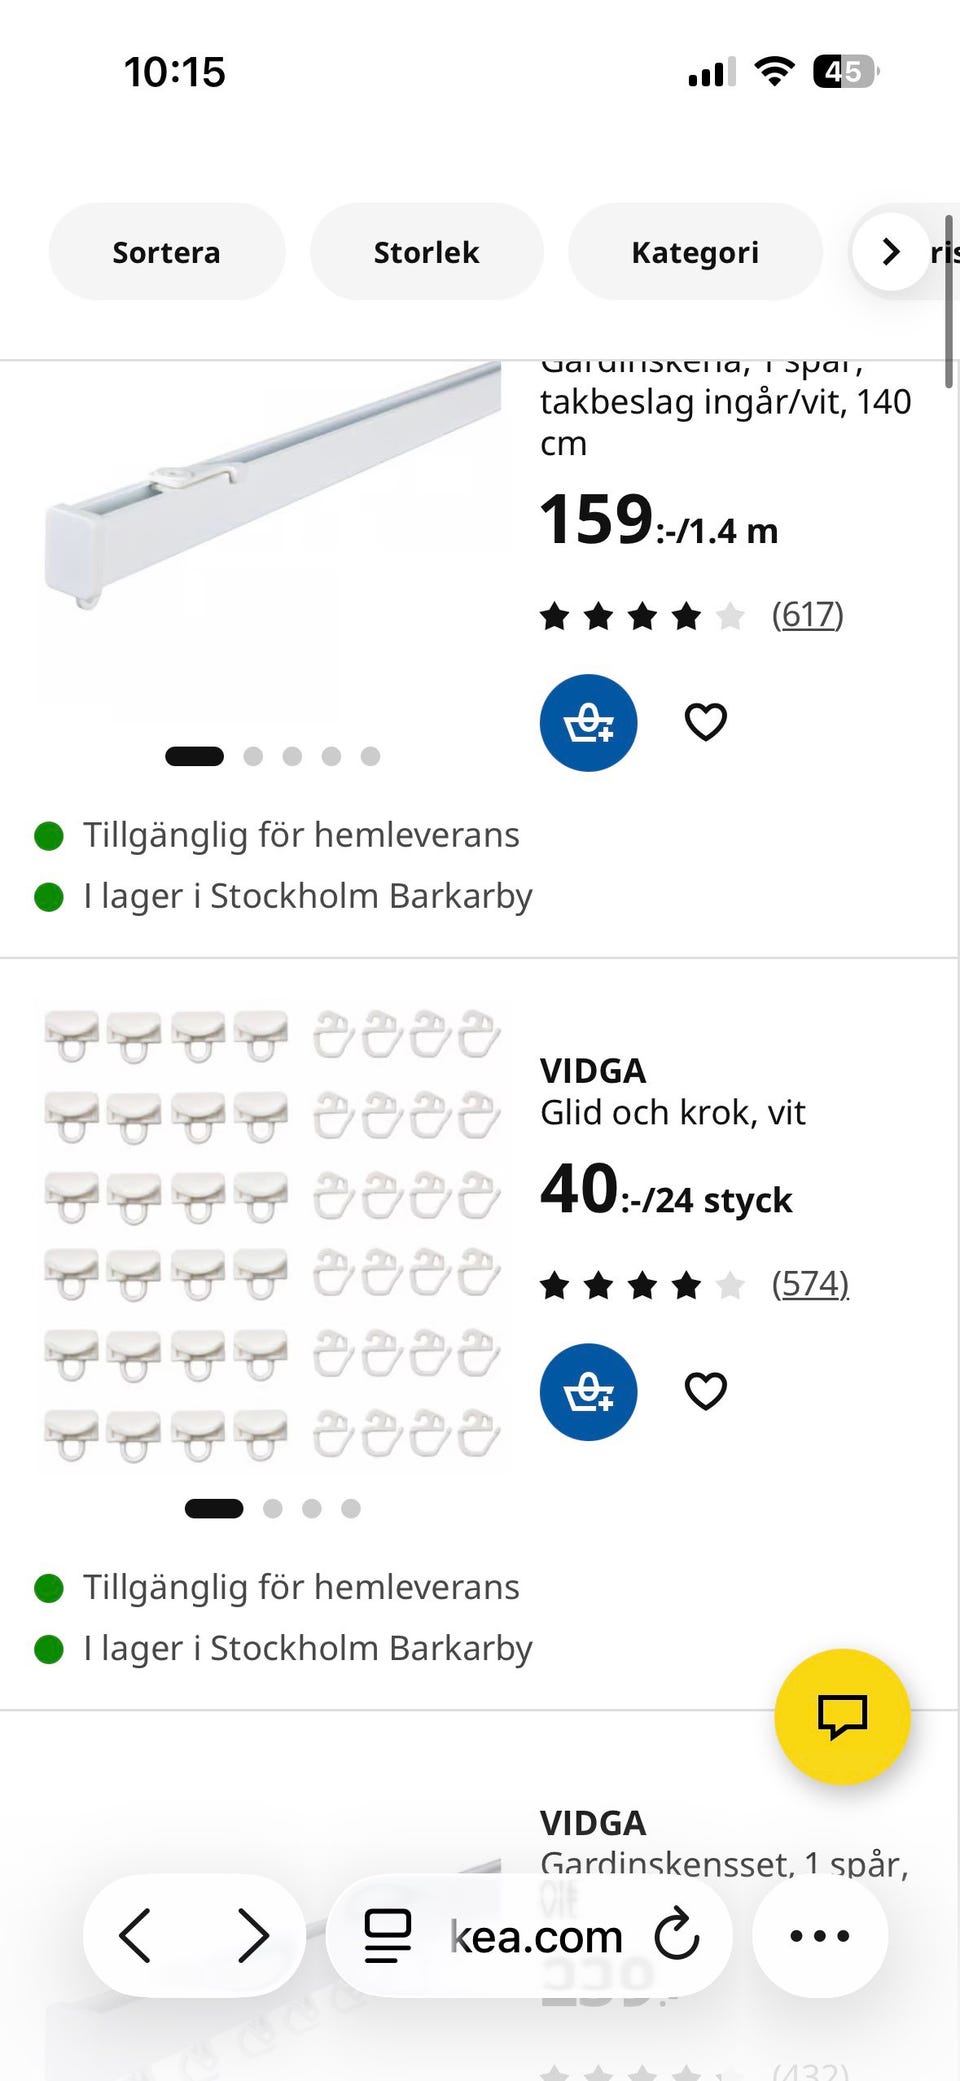Open the browser three-dot more menu
This screenshot has height=2081, width=960.
tap(819, 1936)
